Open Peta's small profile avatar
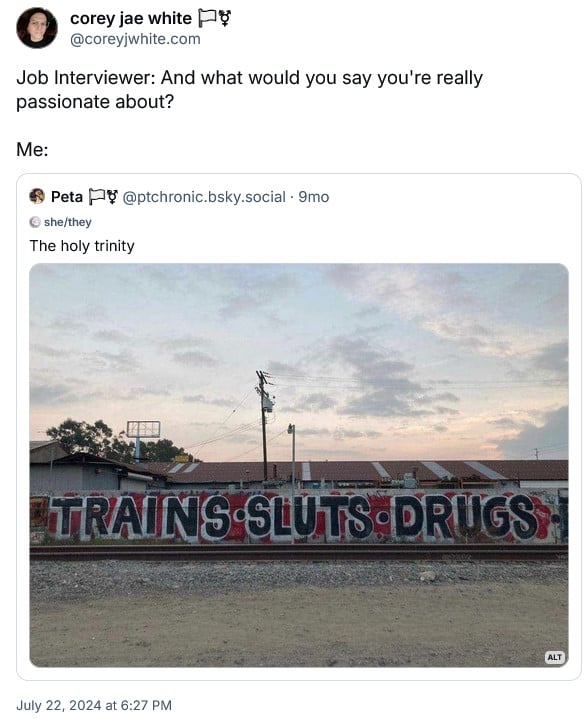 click(x=37, y=196)
